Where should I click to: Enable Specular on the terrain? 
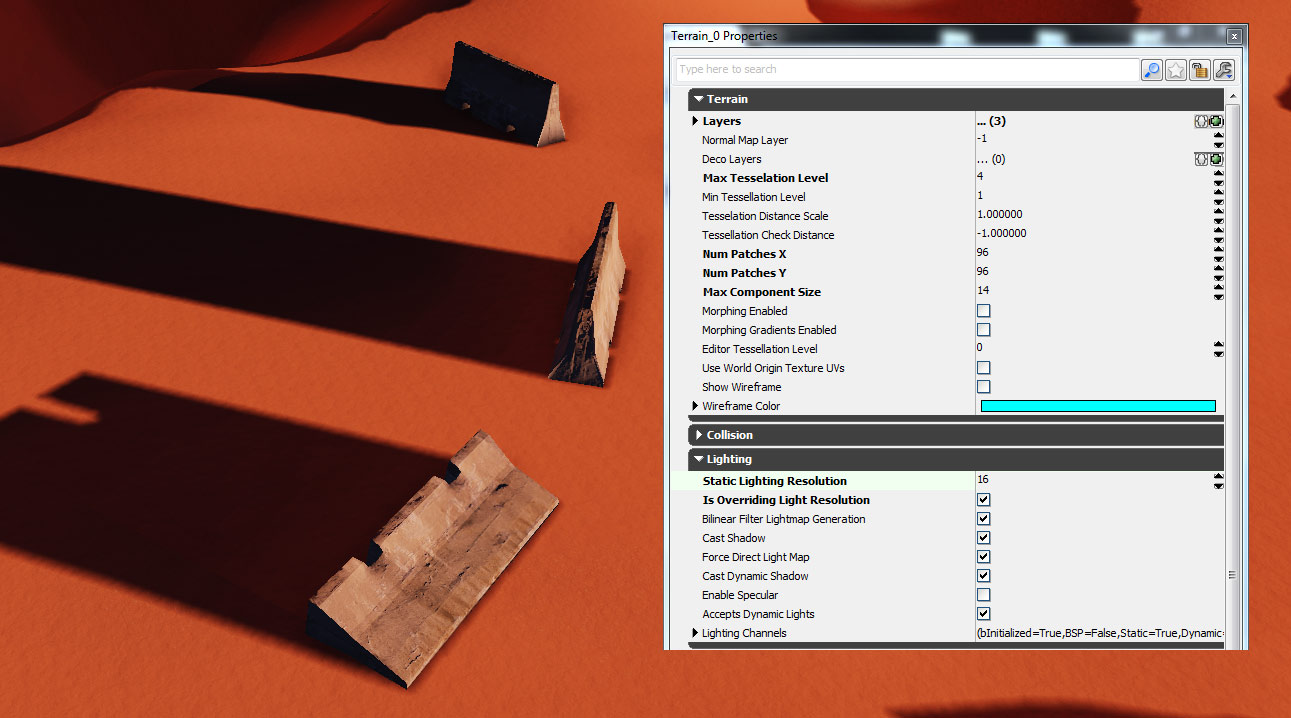[984, 595]
